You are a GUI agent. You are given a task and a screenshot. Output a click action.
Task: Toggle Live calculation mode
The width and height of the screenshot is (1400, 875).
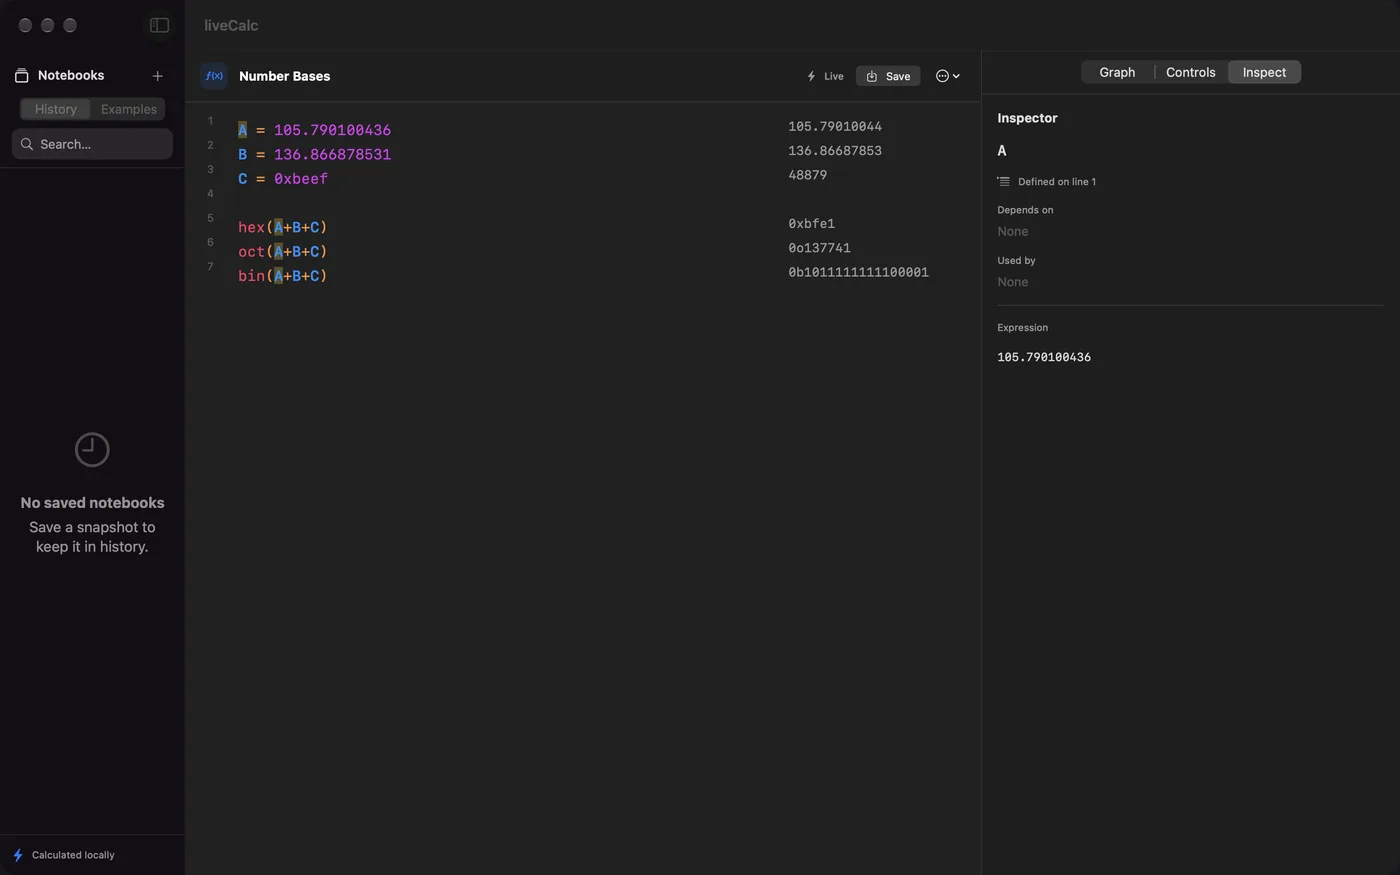pyautogui.click(x=825, y=76)
